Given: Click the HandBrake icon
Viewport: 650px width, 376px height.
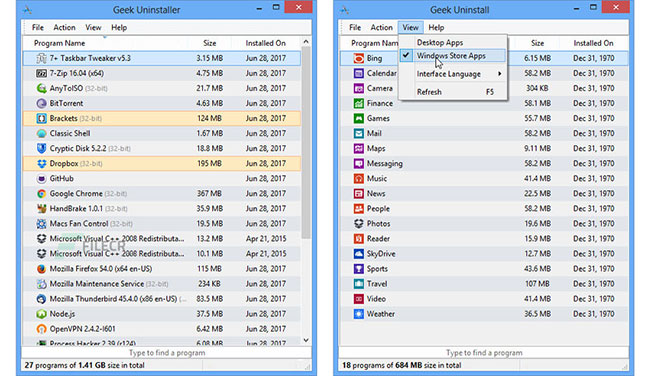Looking at the screenshot, I should tap(41, 209).
